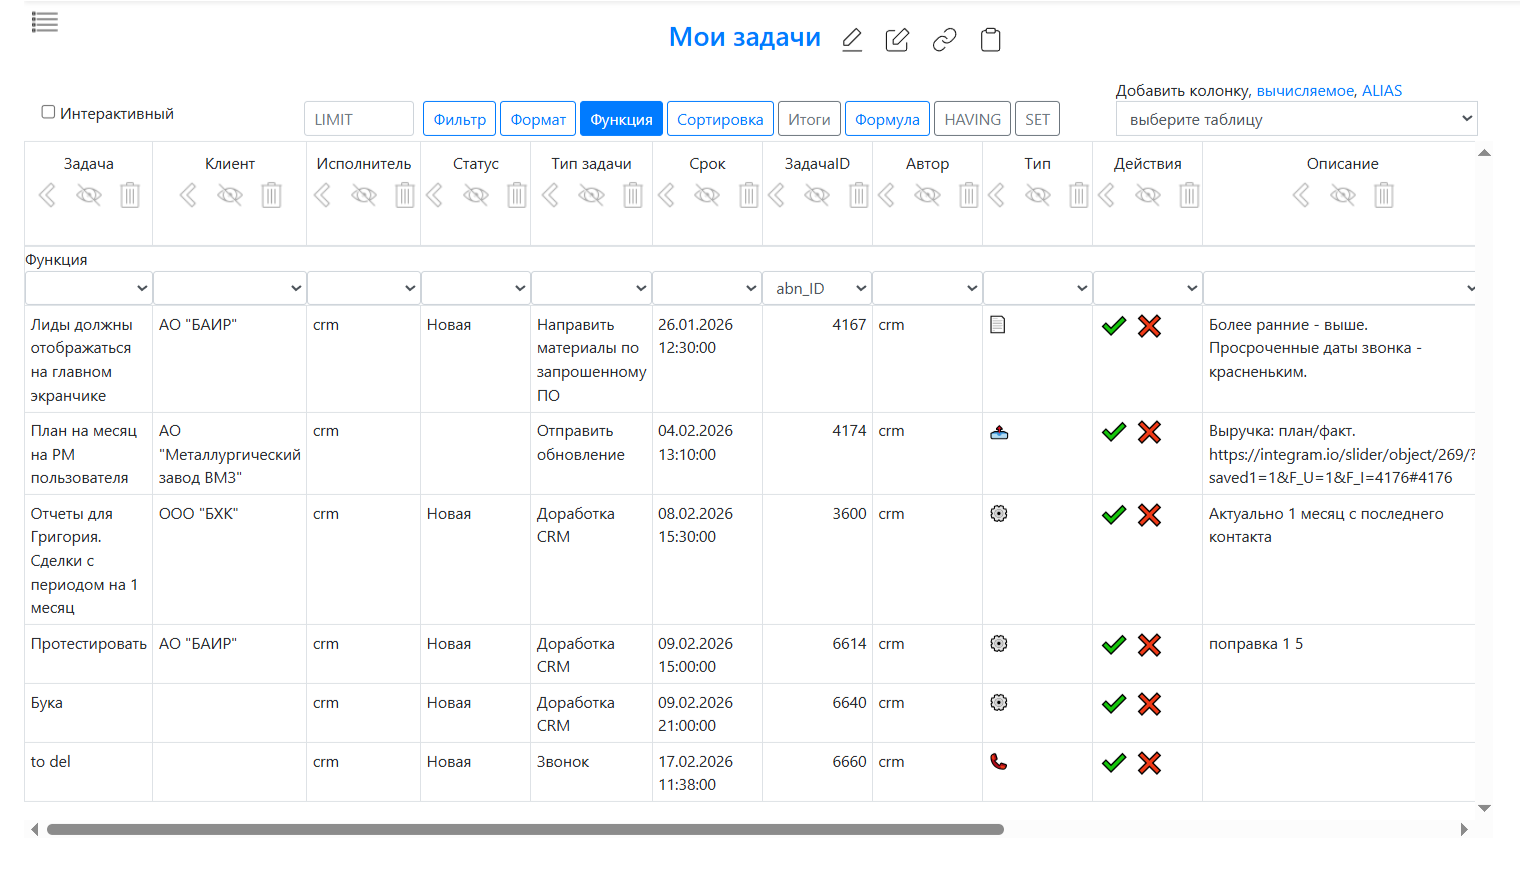Open the link chain icon in header
The width and height of the screenshot is (1520, 880).
(x=944, y=40)
